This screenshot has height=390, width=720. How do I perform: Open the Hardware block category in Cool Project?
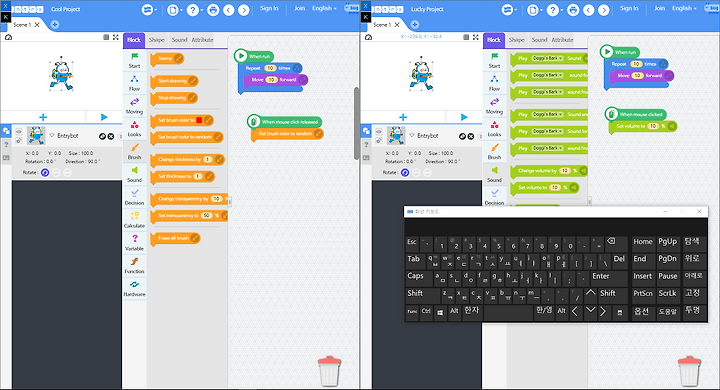[x=135, y=288]
